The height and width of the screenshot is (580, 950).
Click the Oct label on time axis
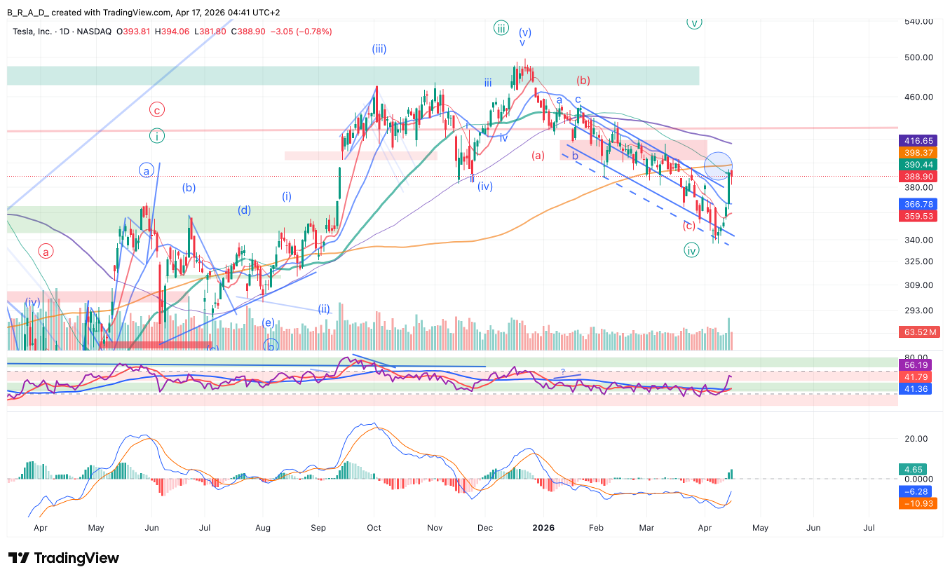tap(374, 525)
